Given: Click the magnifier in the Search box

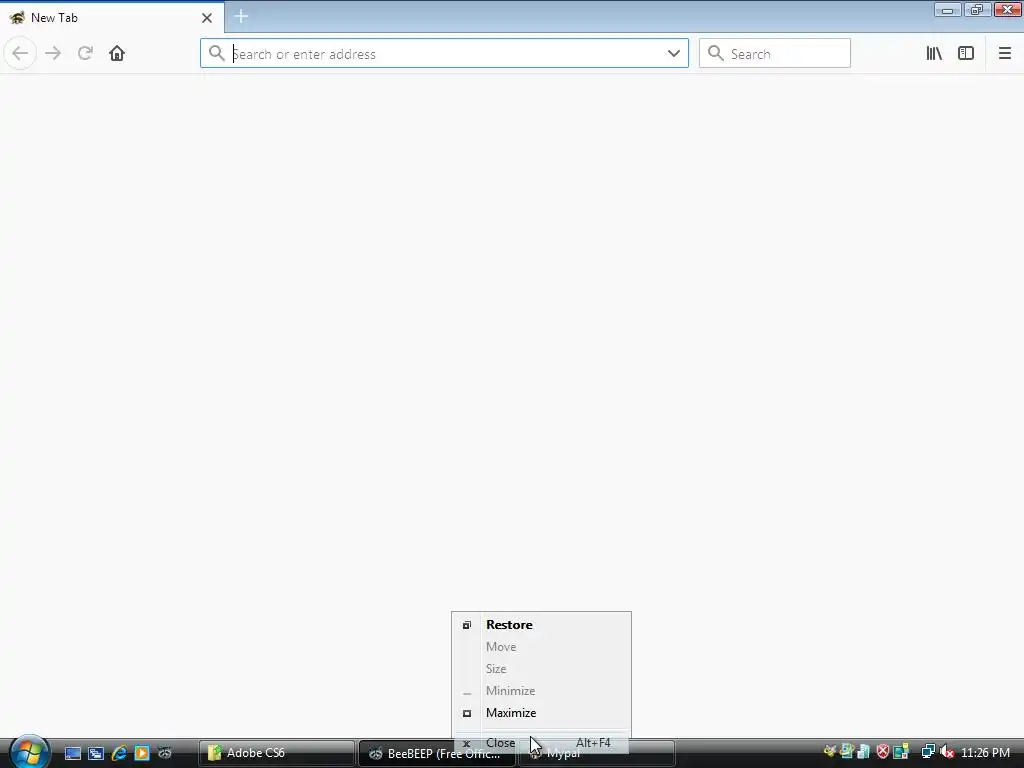Looking at the screenshot, I should tap(716, 54).
